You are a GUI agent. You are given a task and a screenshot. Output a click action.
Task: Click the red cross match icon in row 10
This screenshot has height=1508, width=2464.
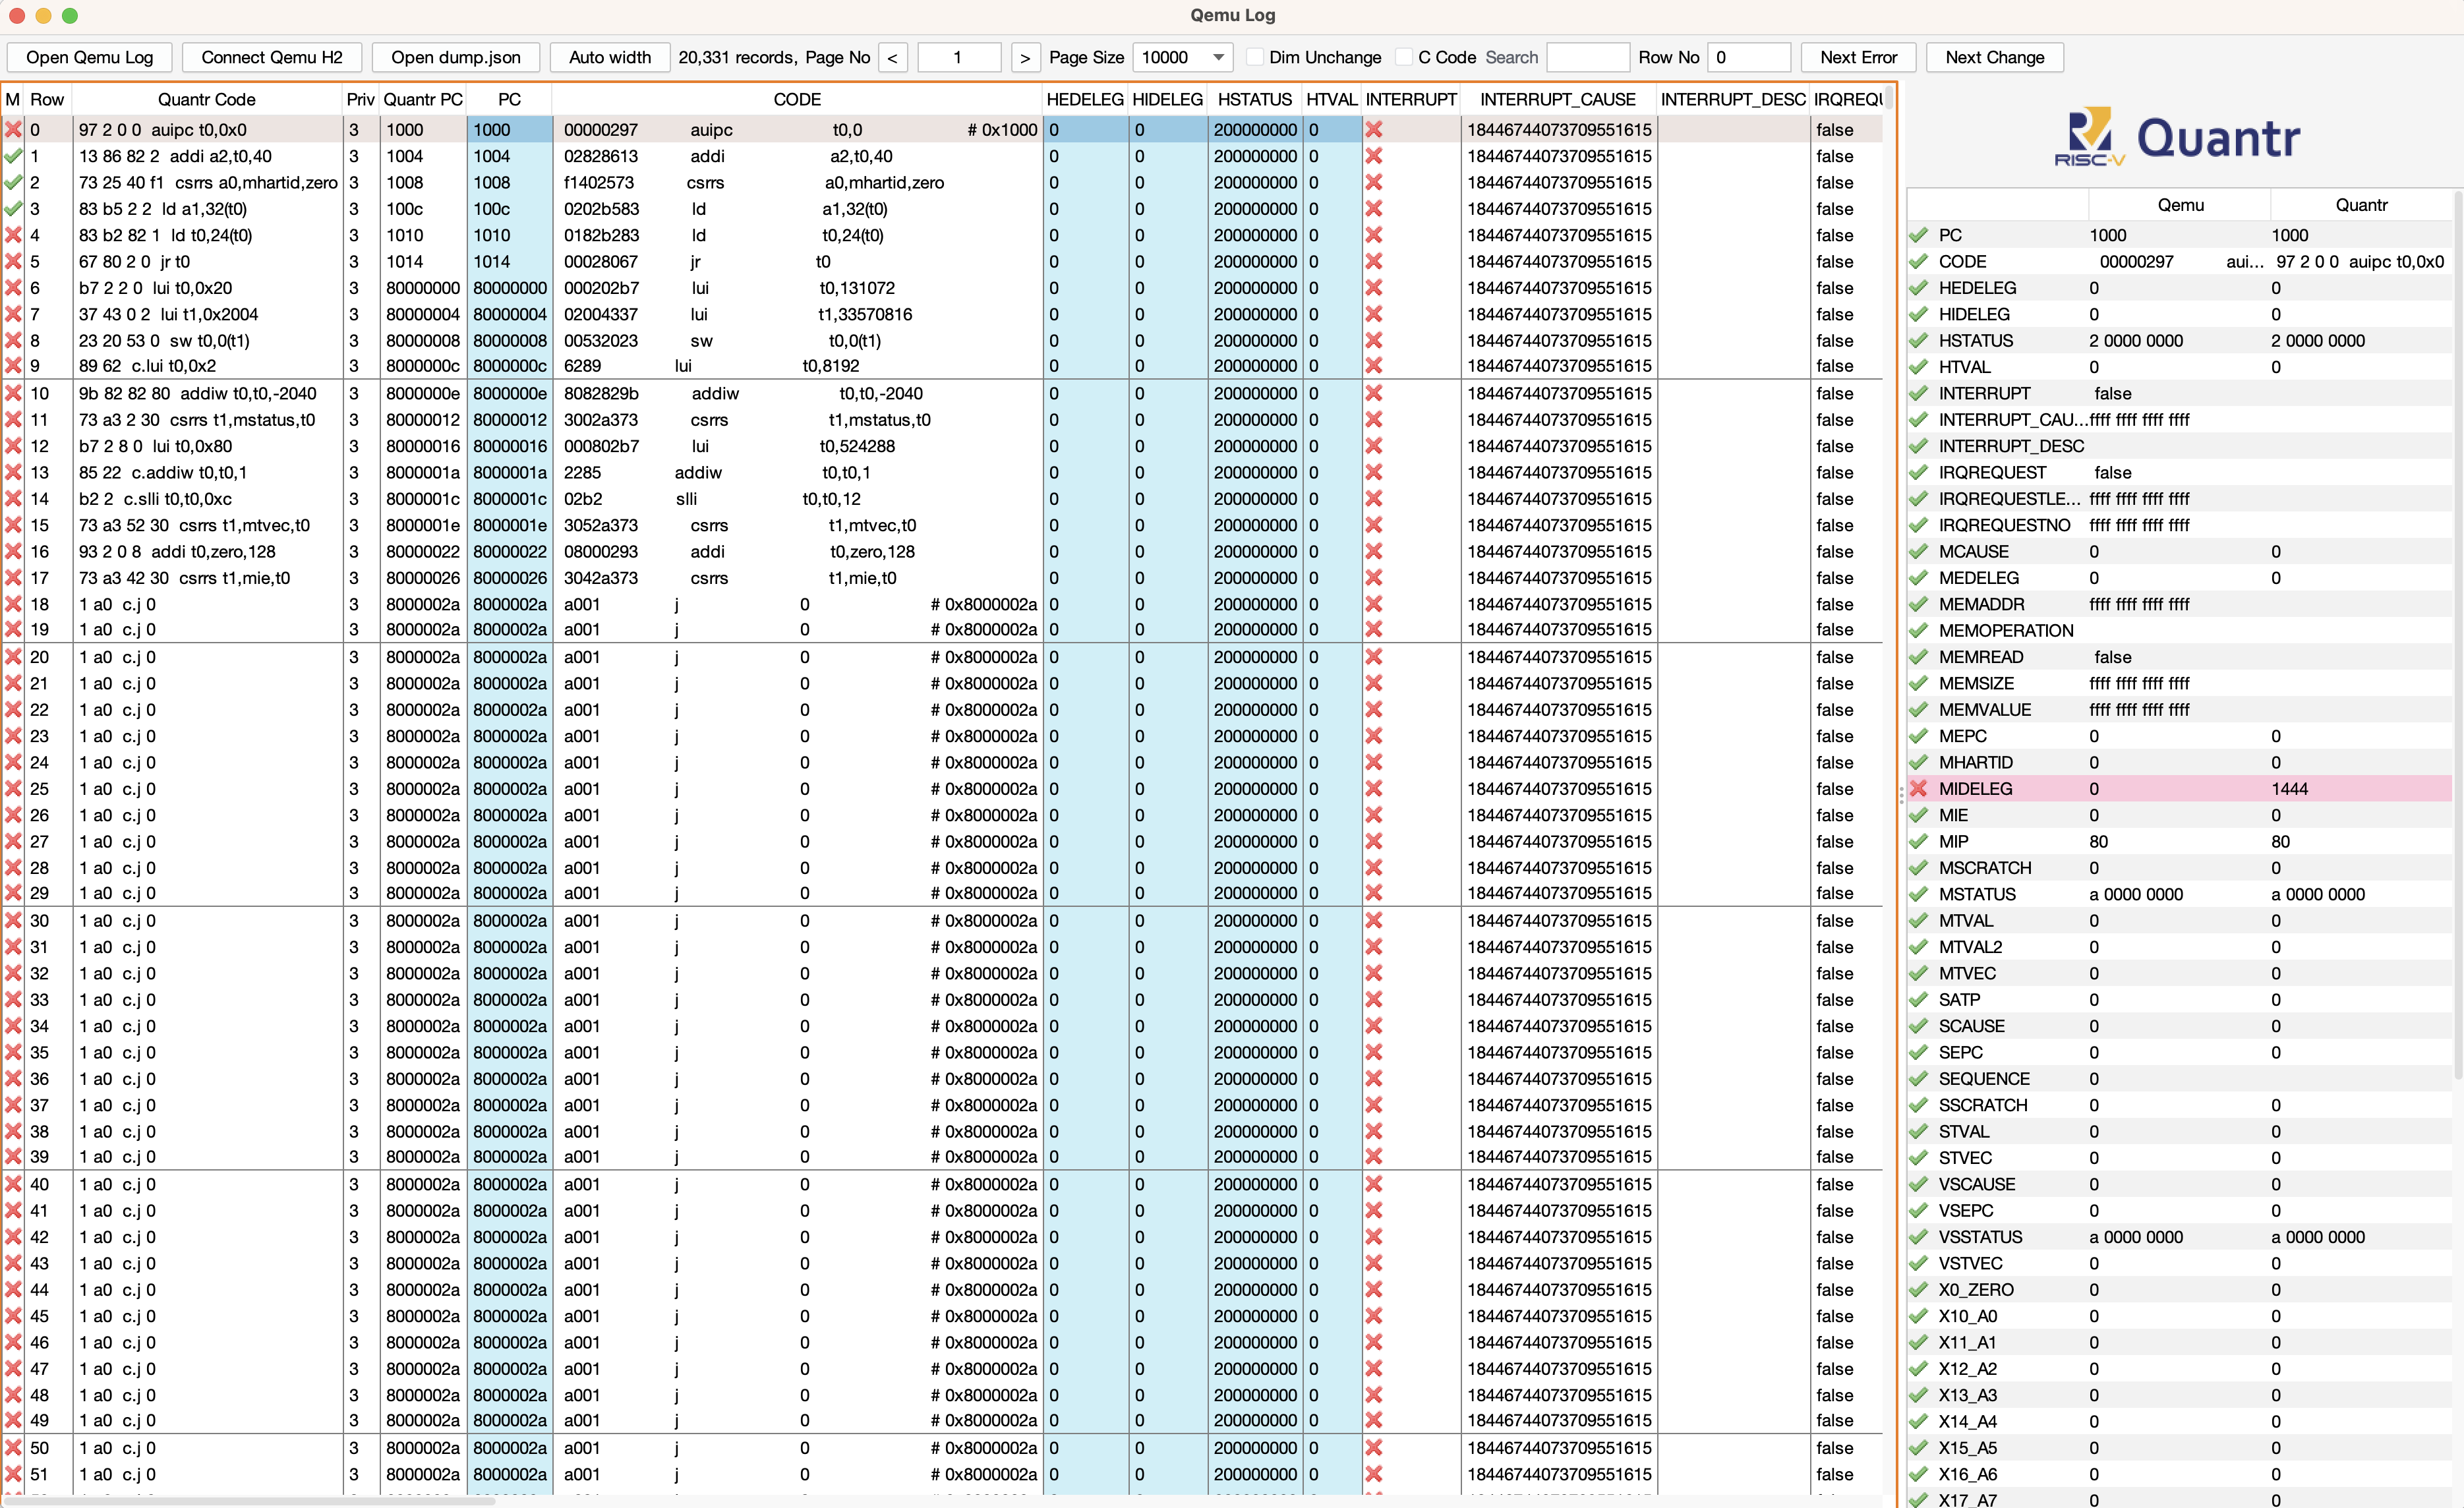[13, 393]
